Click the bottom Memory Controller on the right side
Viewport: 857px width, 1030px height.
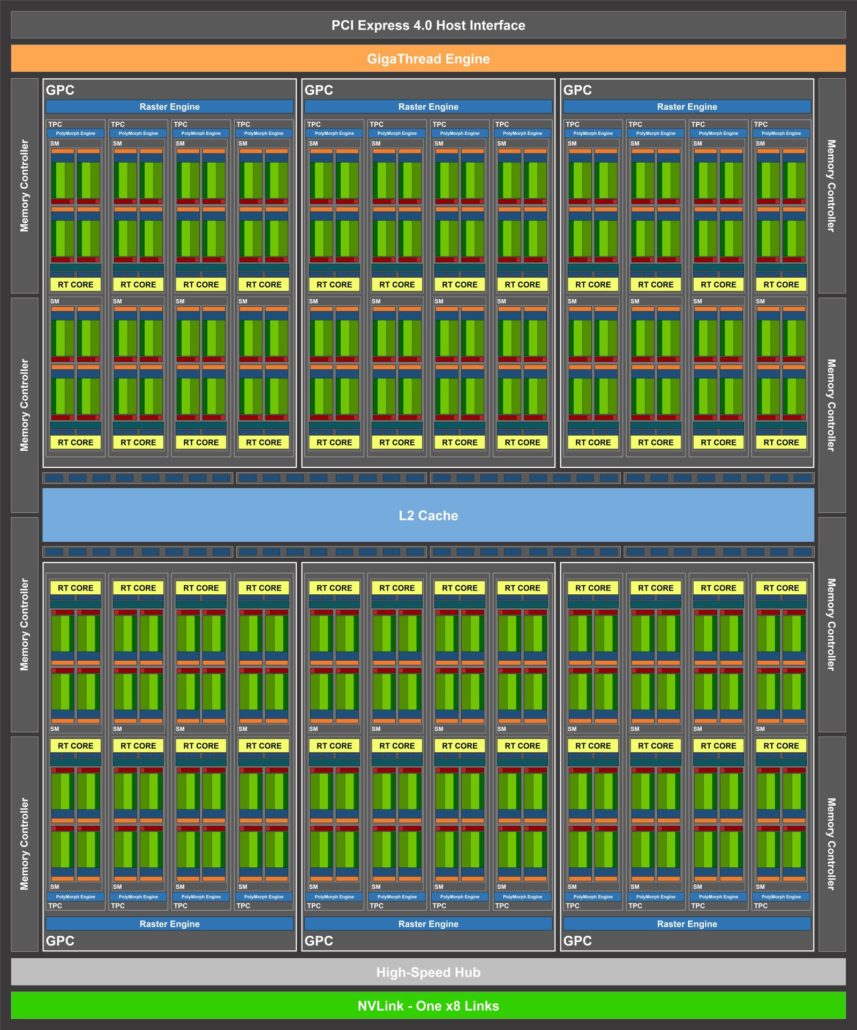click(x=832, y=843)
